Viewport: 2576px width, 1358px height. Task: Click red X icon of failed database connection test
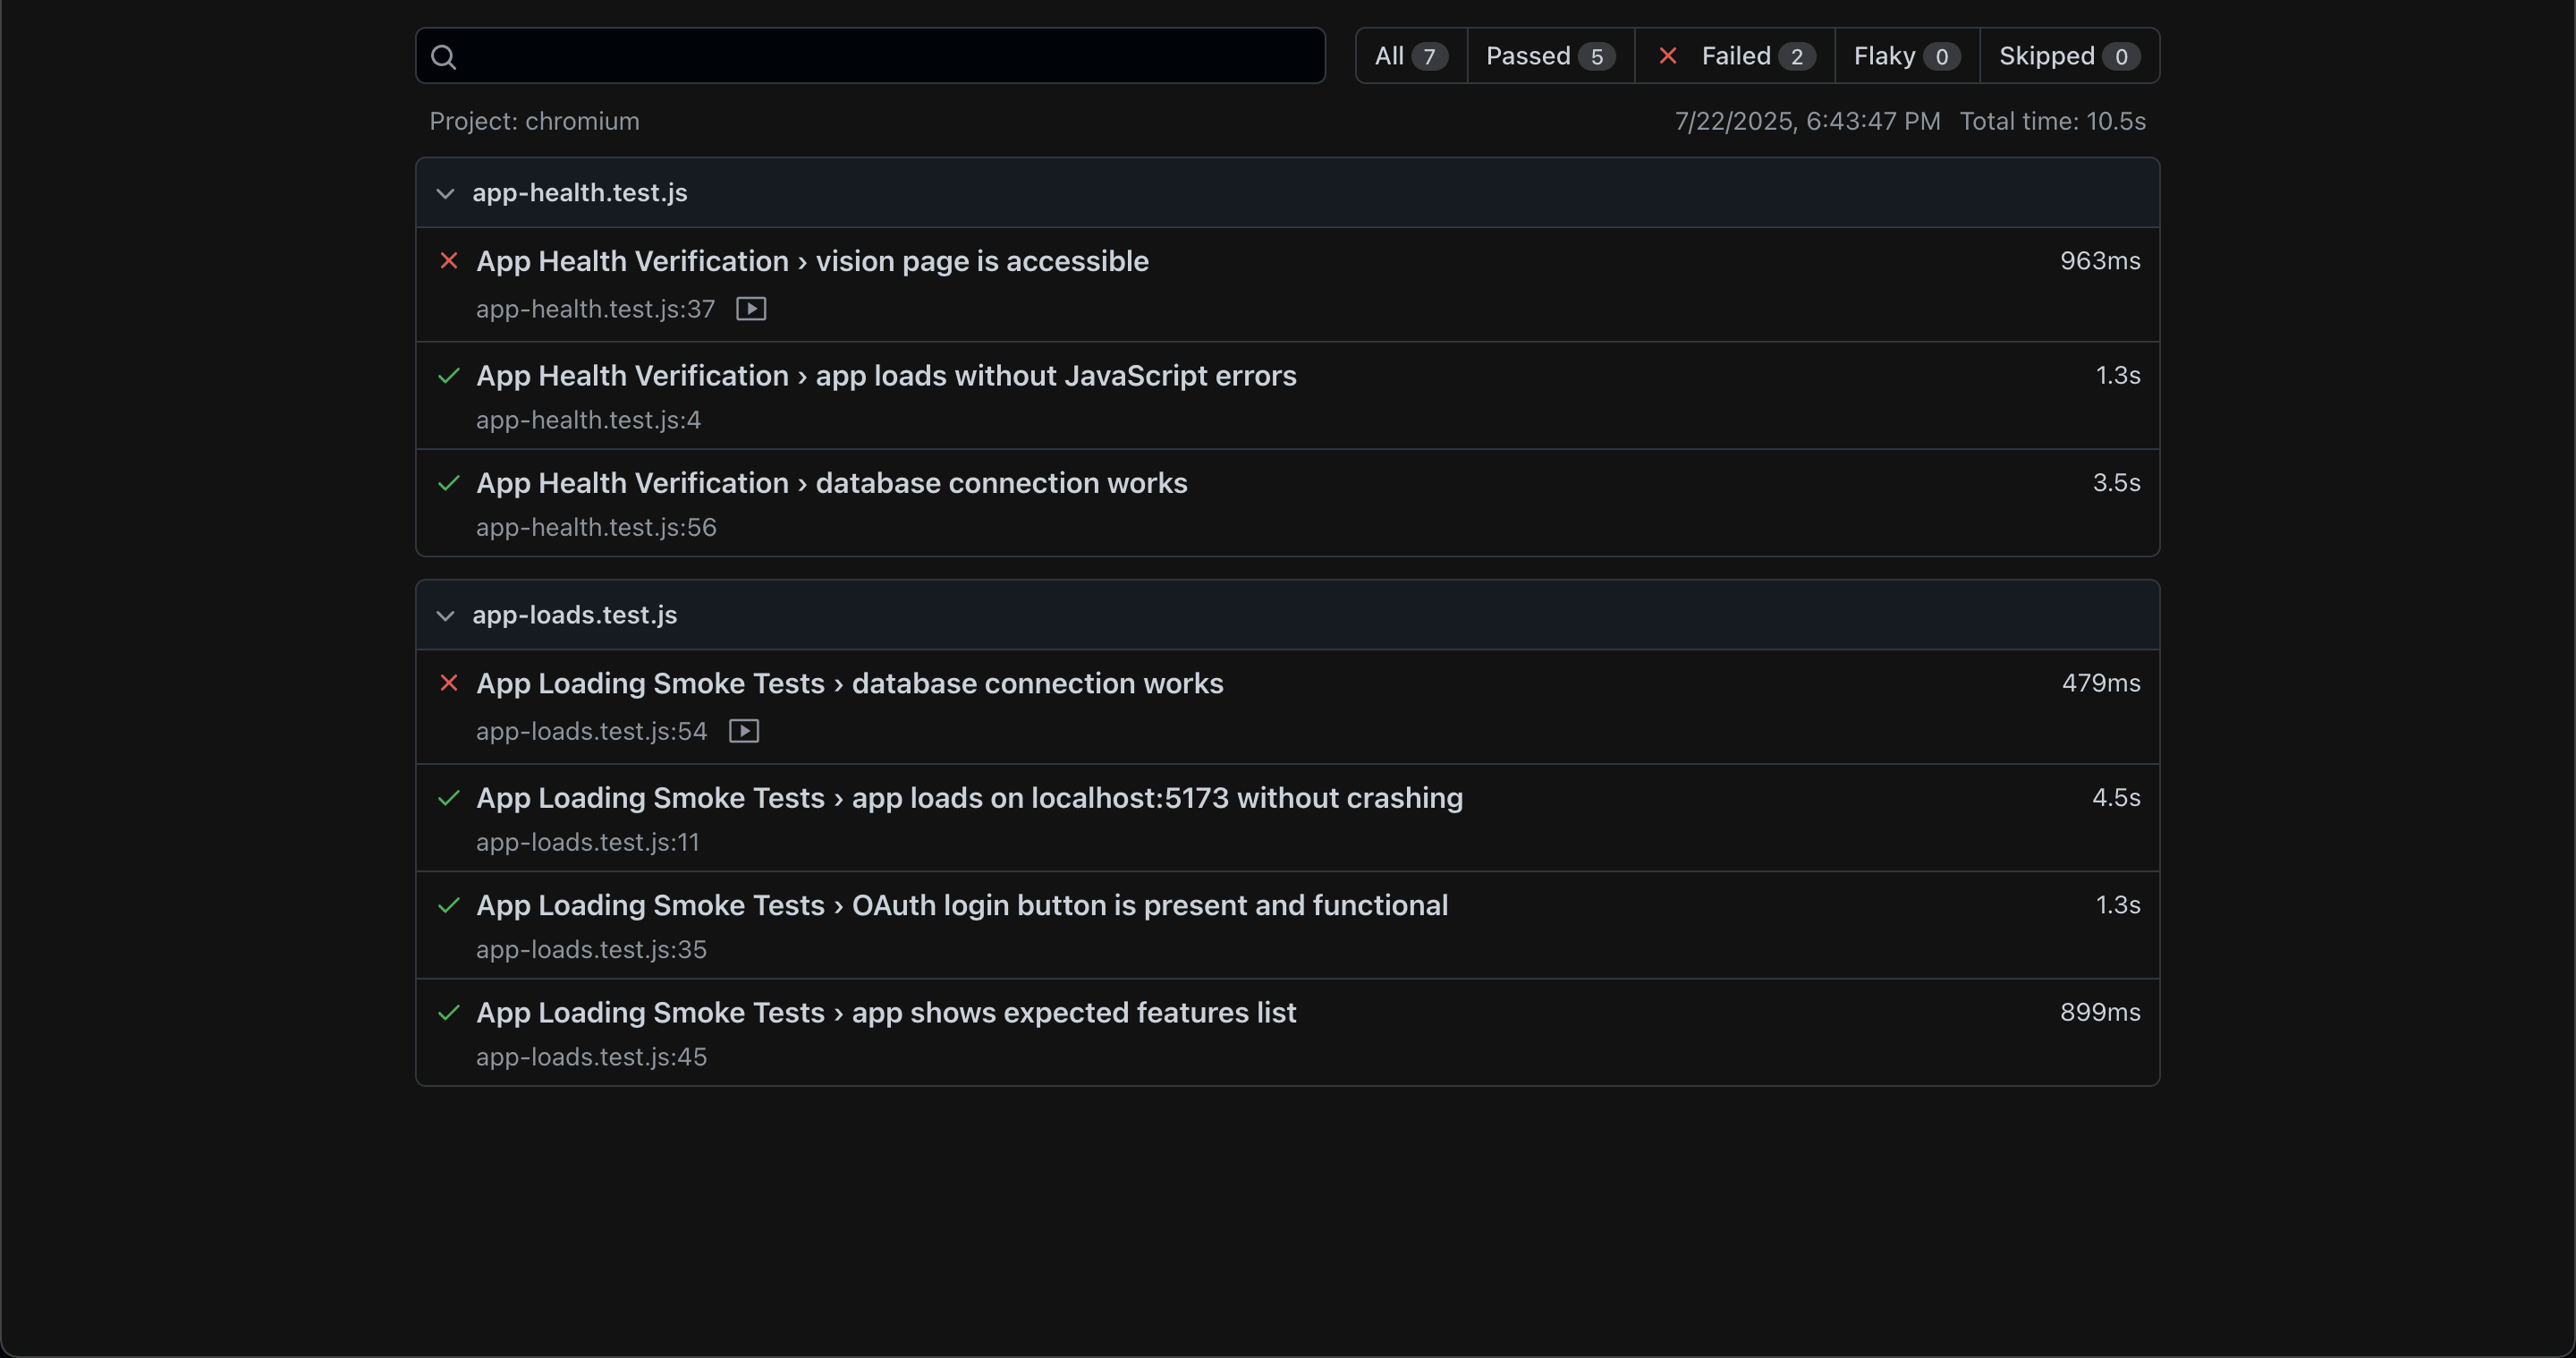[449, 683]
